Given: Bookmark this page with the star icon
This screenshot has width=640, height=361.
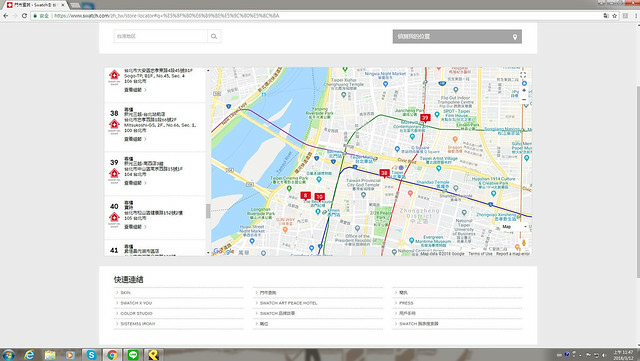Looking at the screenshot, I should coord(614,16).
